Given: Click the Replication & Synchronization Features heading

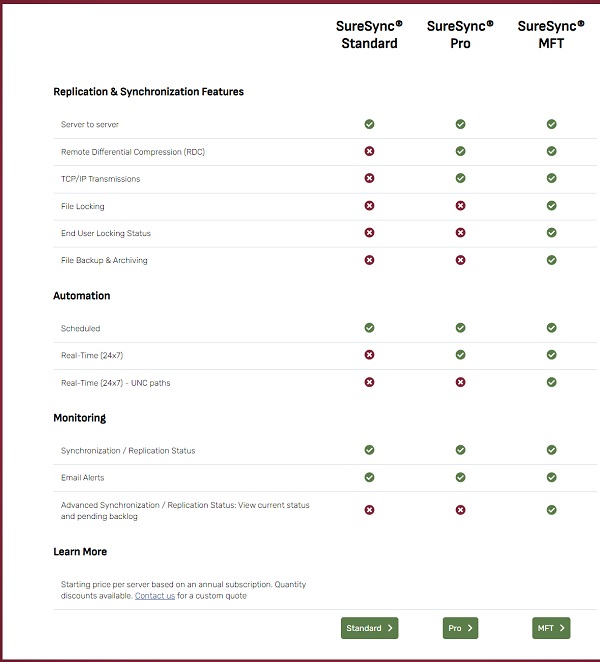Looking at the screenshot, I should pos(148,92).
